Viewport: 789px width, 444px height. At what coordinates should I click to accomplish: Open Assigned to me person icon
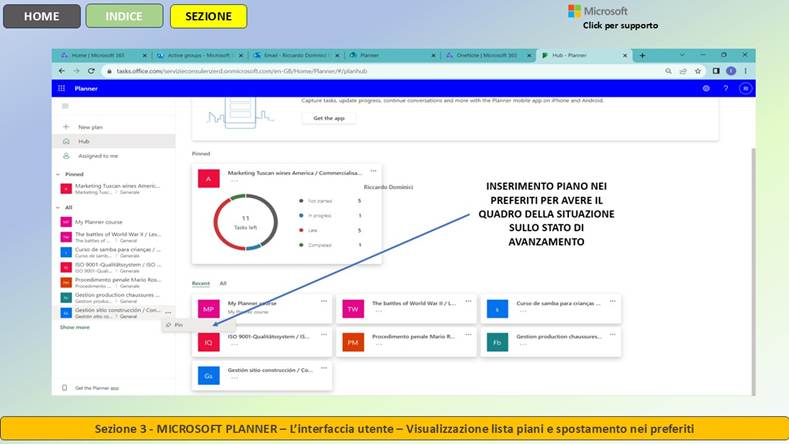point(66,156)
